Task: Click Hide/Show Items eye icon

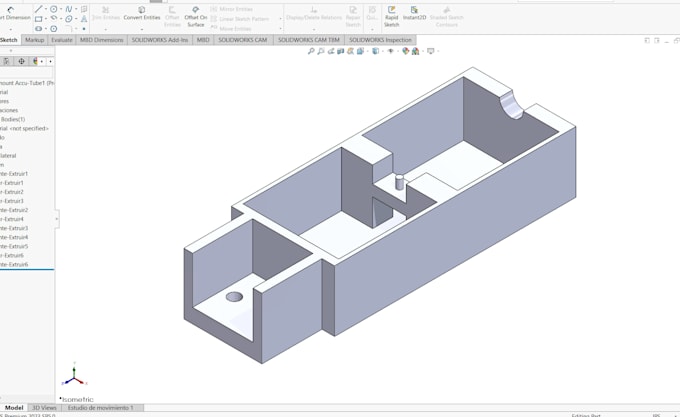Action: [x=391, y=51]
